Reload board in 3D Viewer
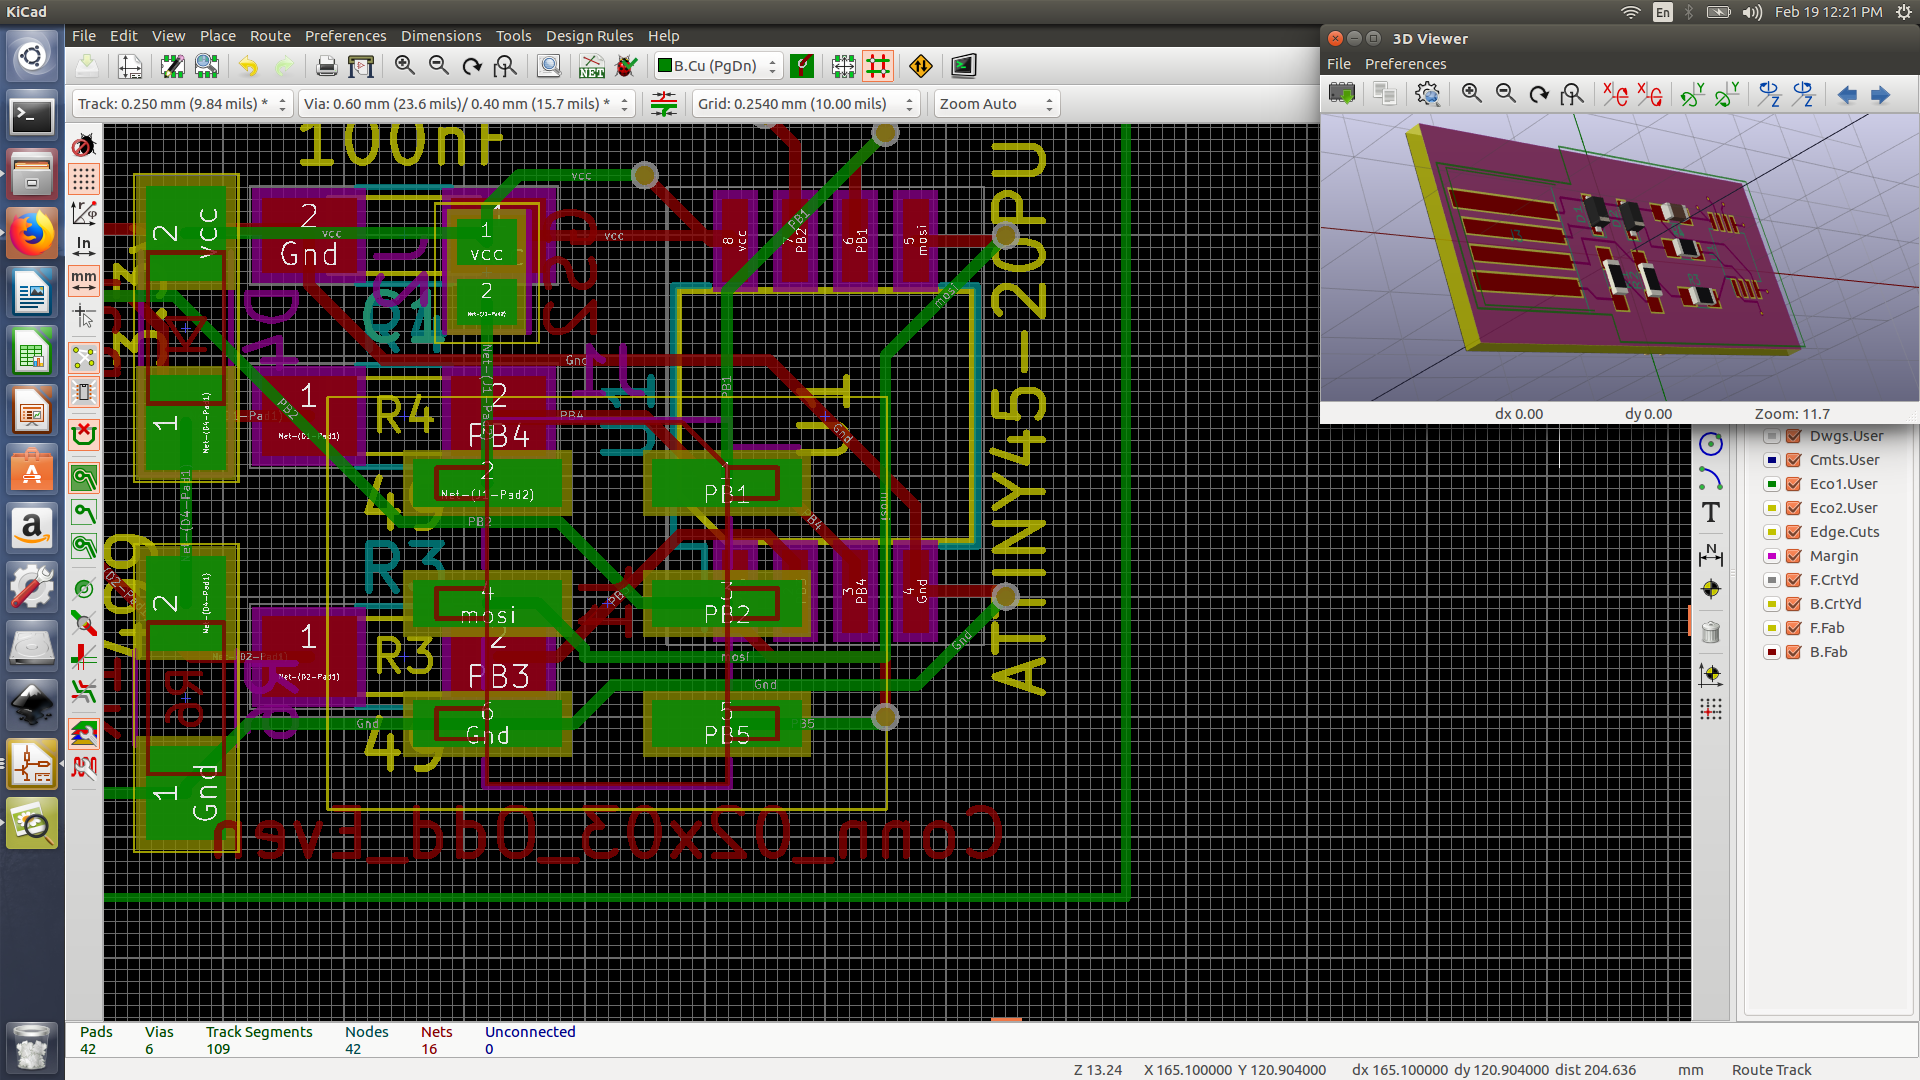The image size is (1920, 1080). tap(1342, 94)
